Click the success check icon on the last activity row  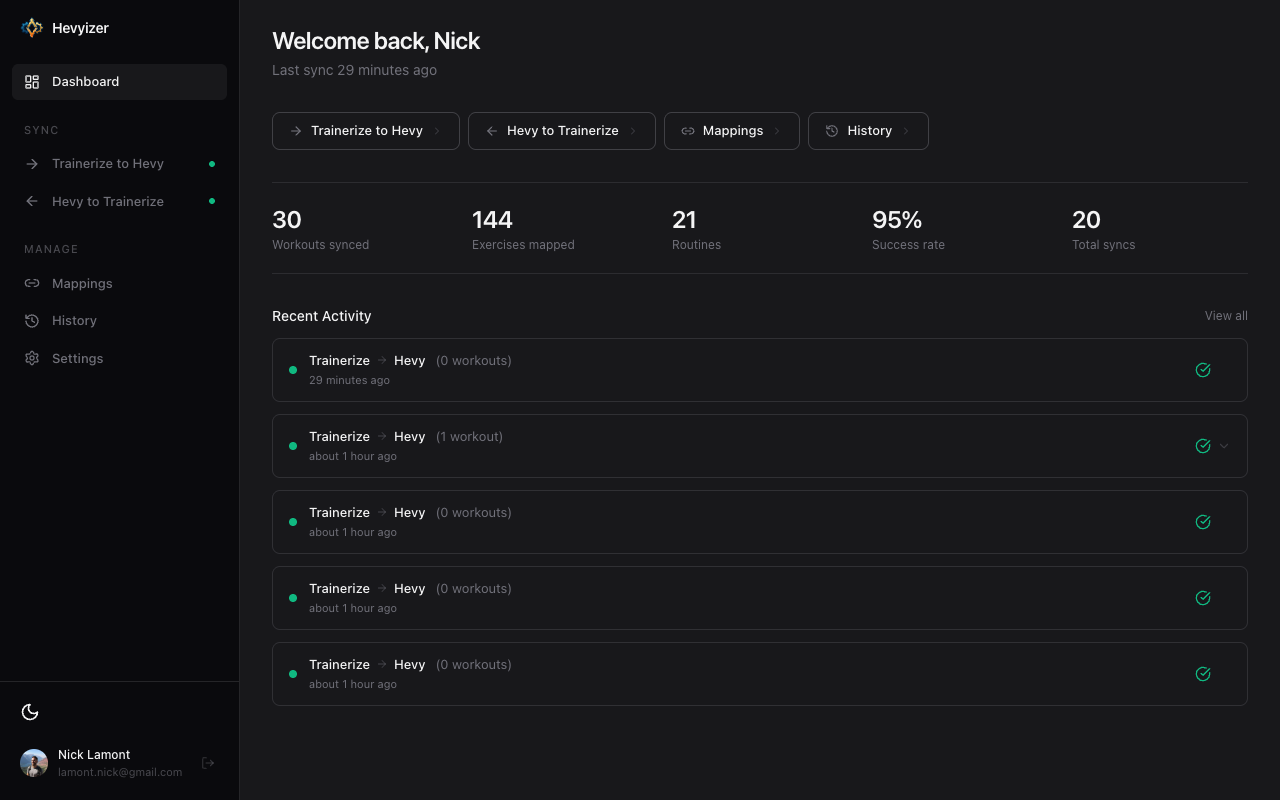click(1203, 674)
